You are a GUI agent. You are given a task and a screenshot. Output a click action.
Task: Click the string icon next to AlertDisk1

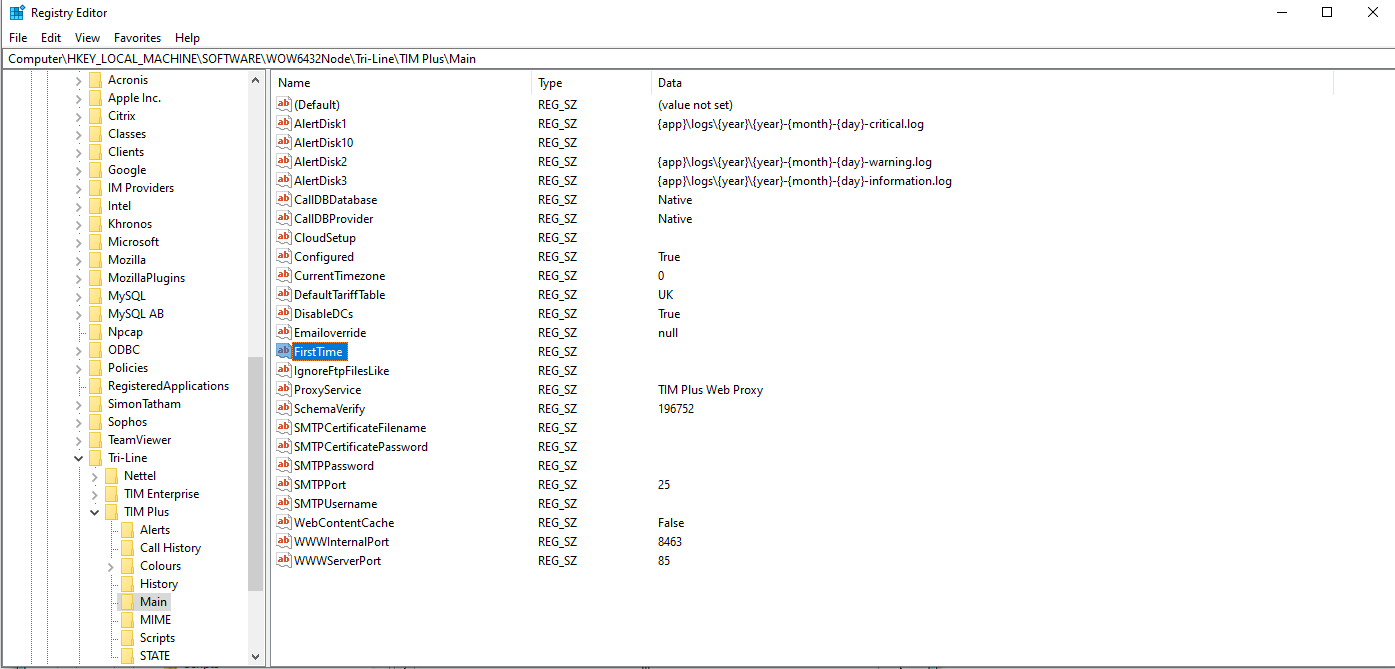(284, 123)
